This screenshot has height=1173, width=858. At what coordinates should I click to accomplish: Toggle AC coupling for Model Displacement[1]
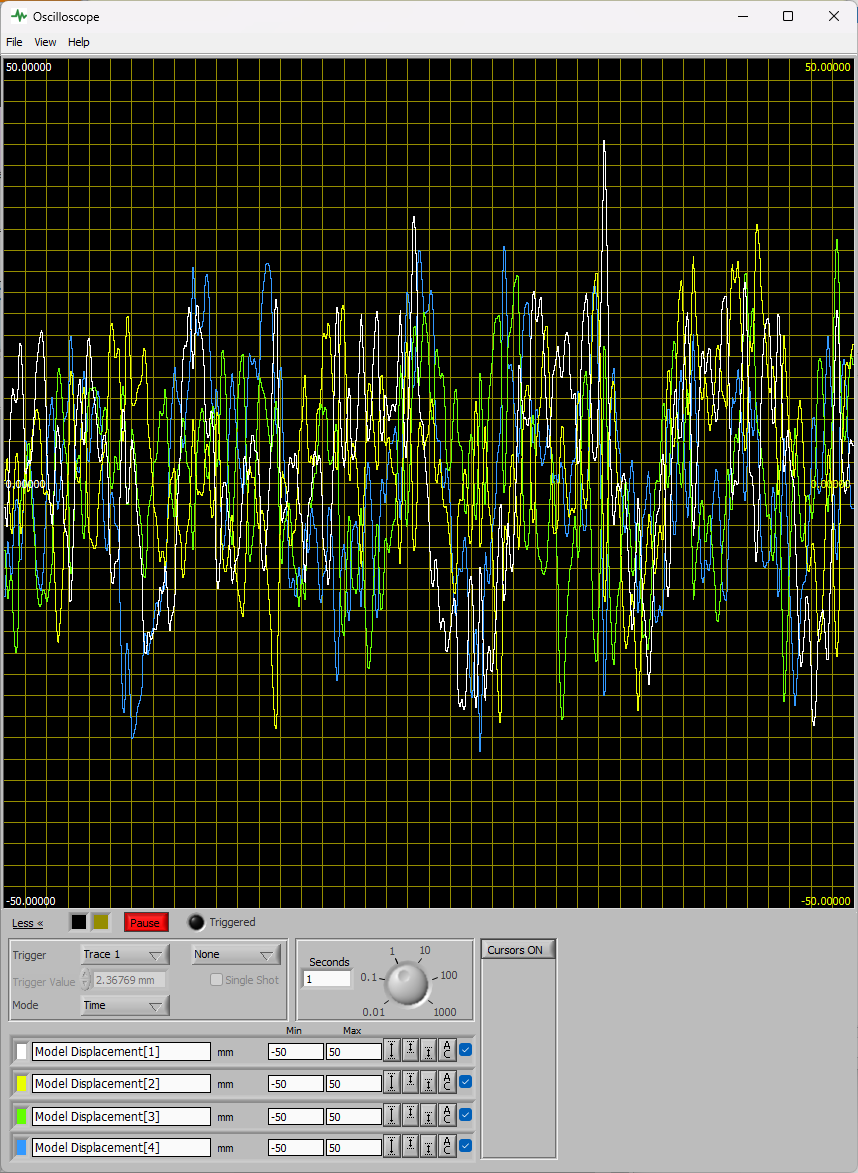447,1050
